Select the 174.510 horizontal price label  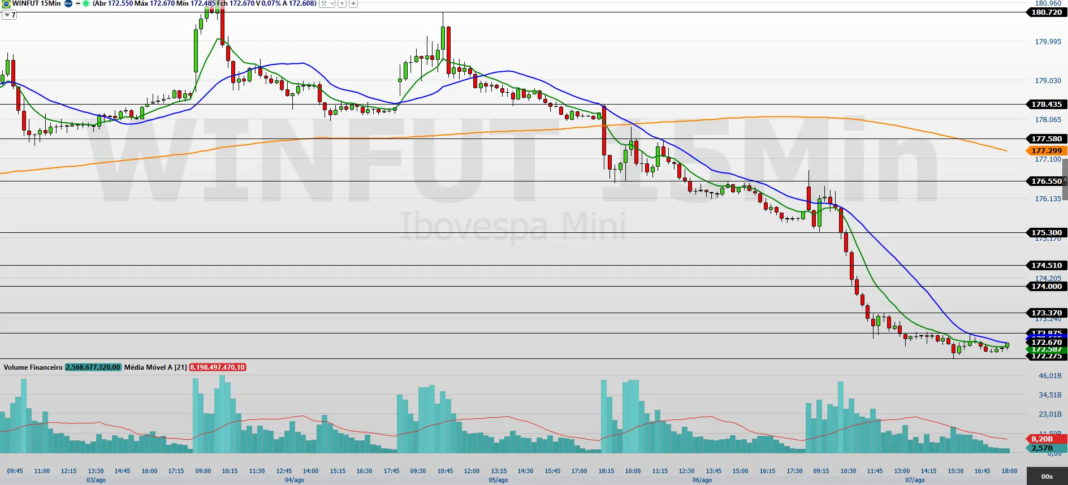pyautogui.click(x=1047, y=266)
